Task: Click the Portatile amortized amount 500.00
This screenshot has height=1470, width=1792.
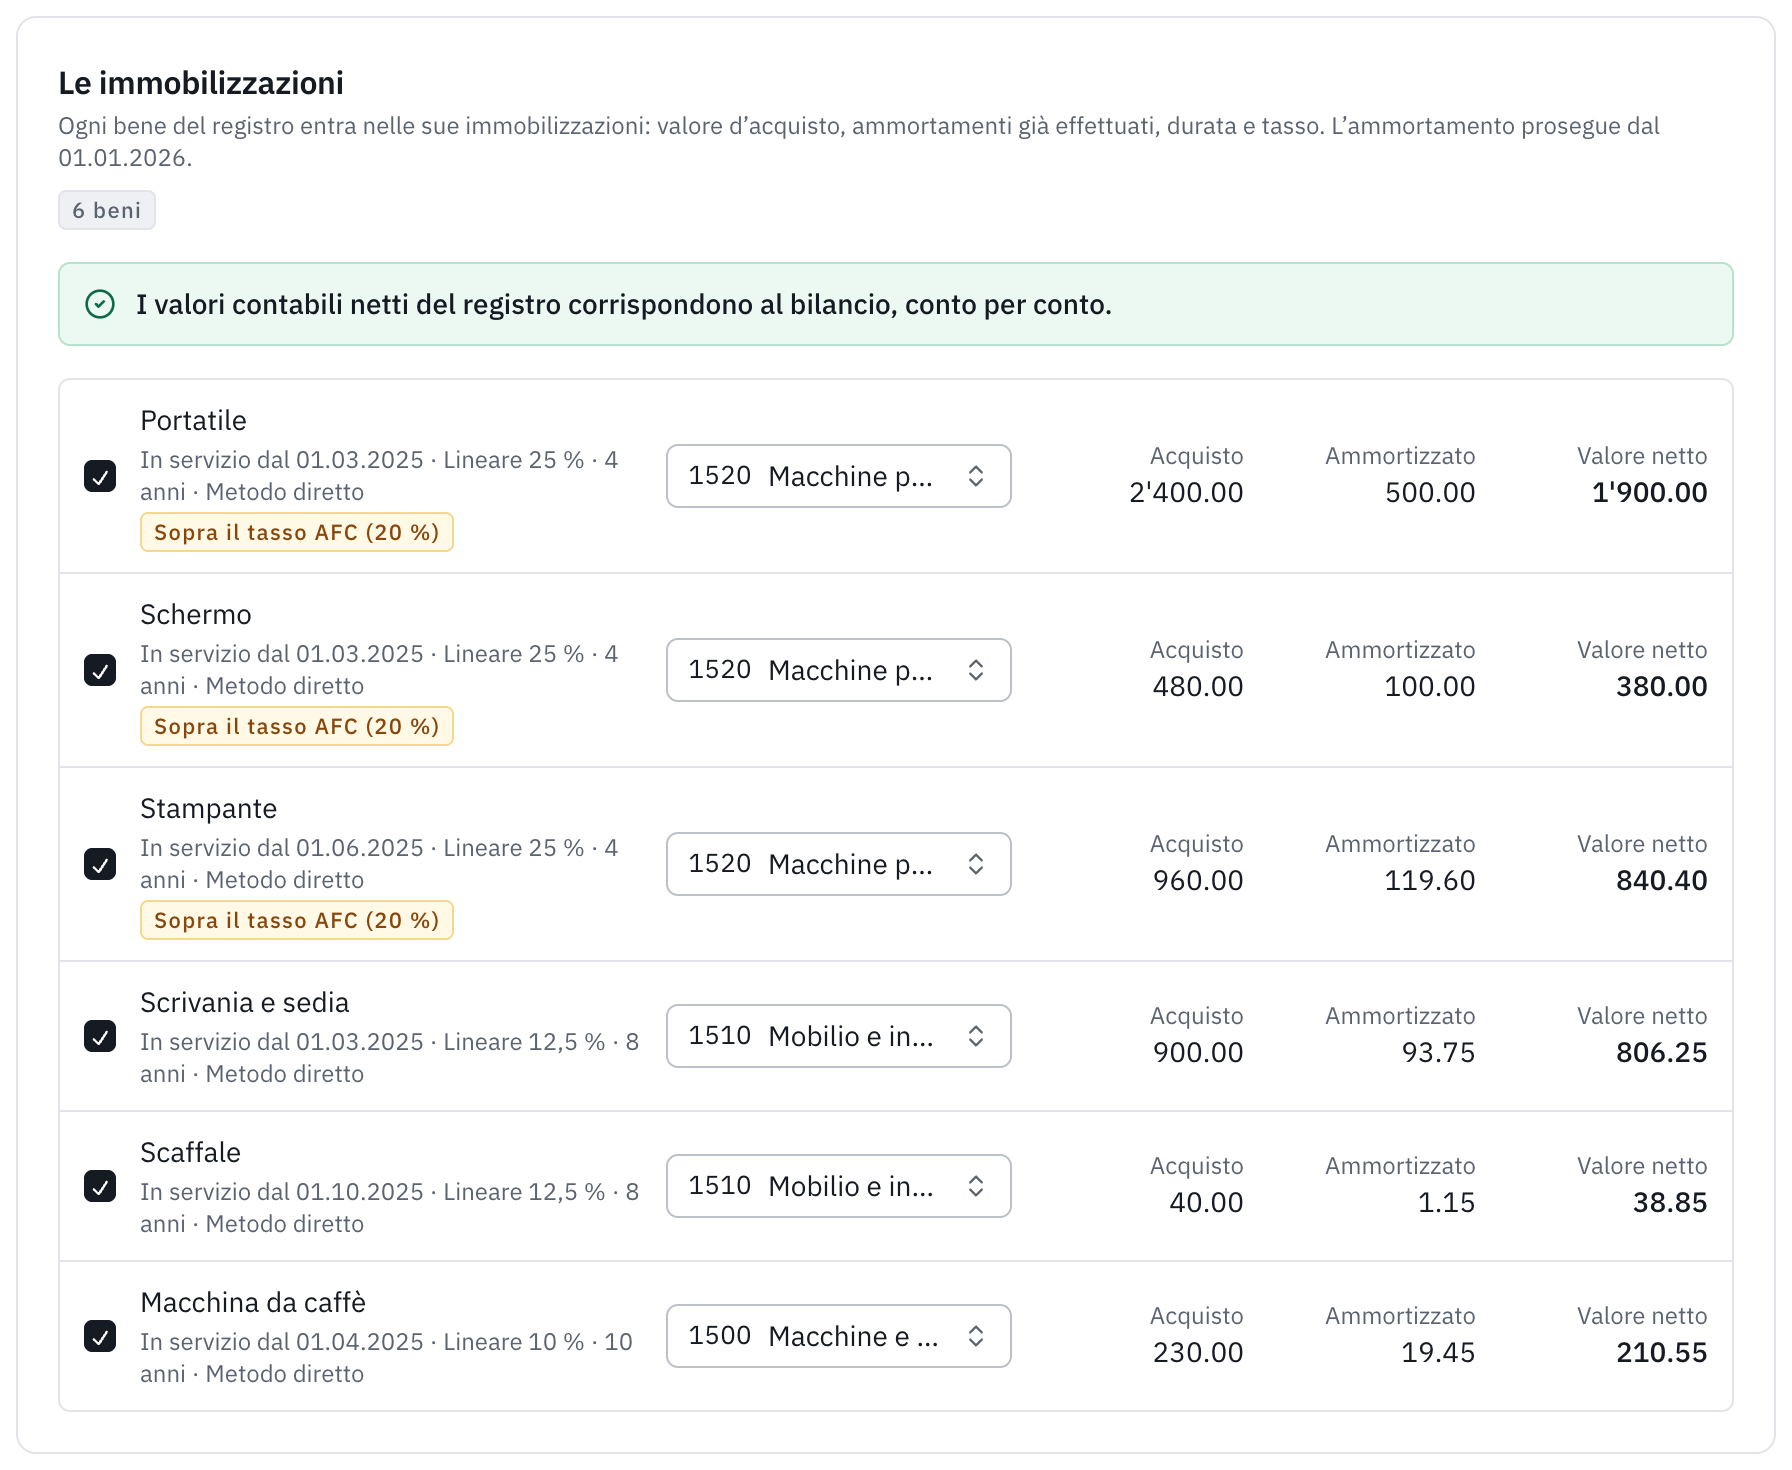Action: tap(1430, 492)
